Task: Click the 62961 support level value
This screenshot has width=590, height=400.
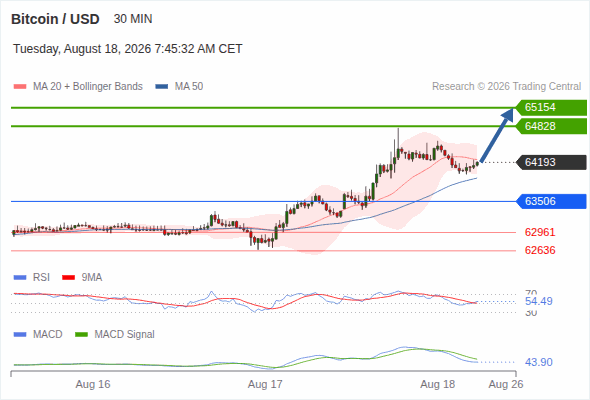Action: (x=540, y=232)
